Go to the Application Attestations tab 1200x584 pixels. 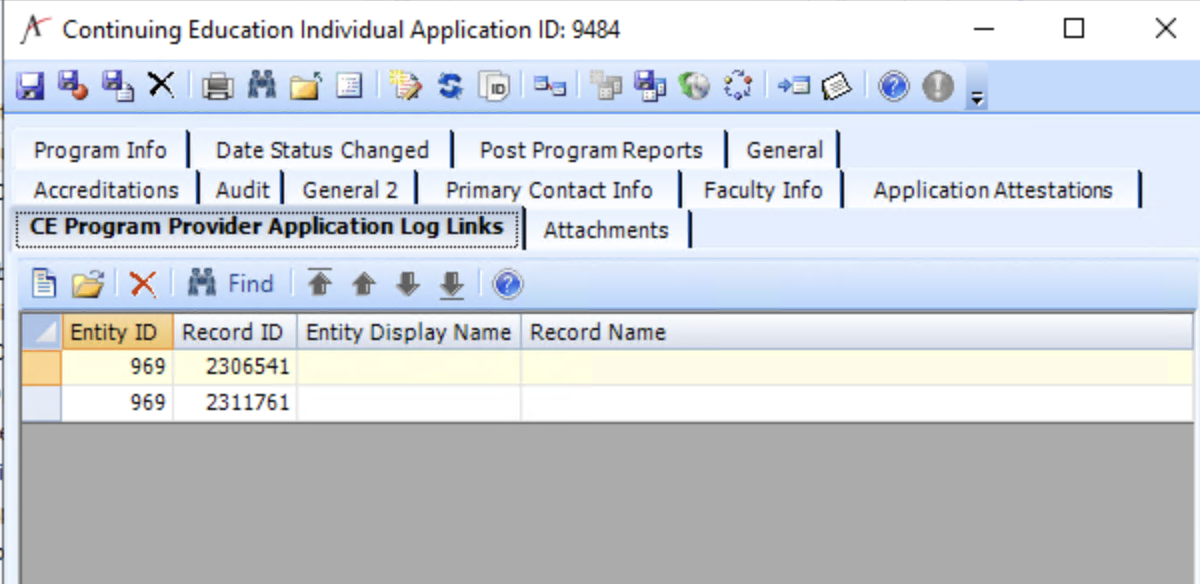click(x=992, y=189)
